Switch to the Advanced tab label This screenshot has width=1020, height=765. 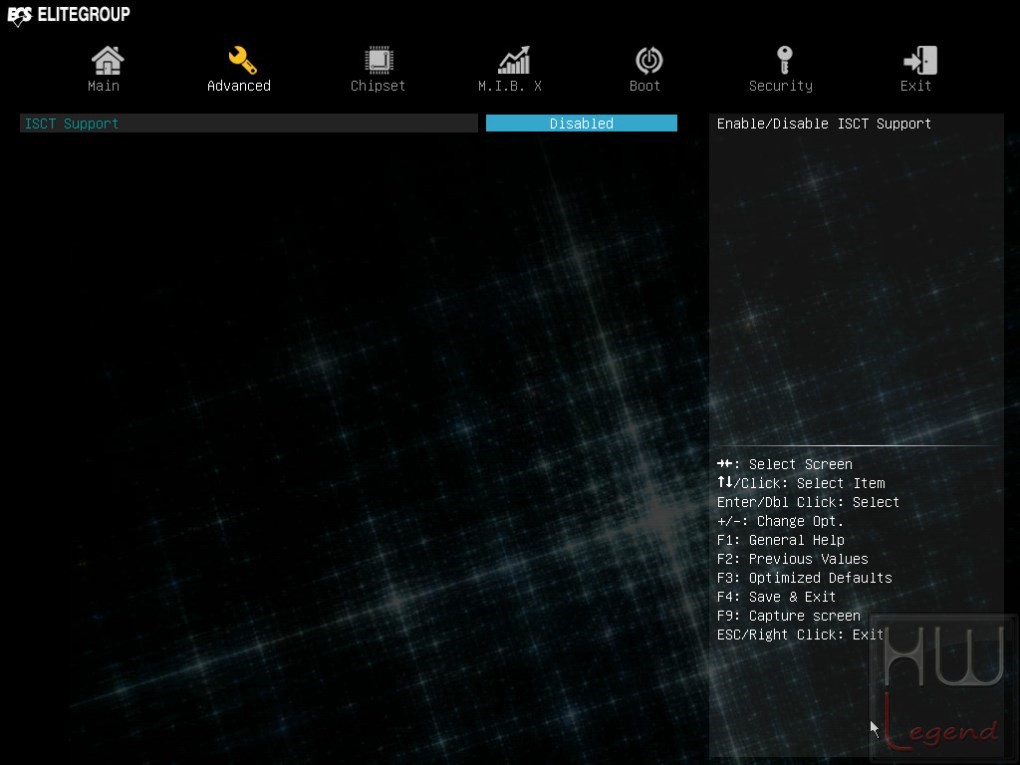pyautogui.click(x=239, y=86)
